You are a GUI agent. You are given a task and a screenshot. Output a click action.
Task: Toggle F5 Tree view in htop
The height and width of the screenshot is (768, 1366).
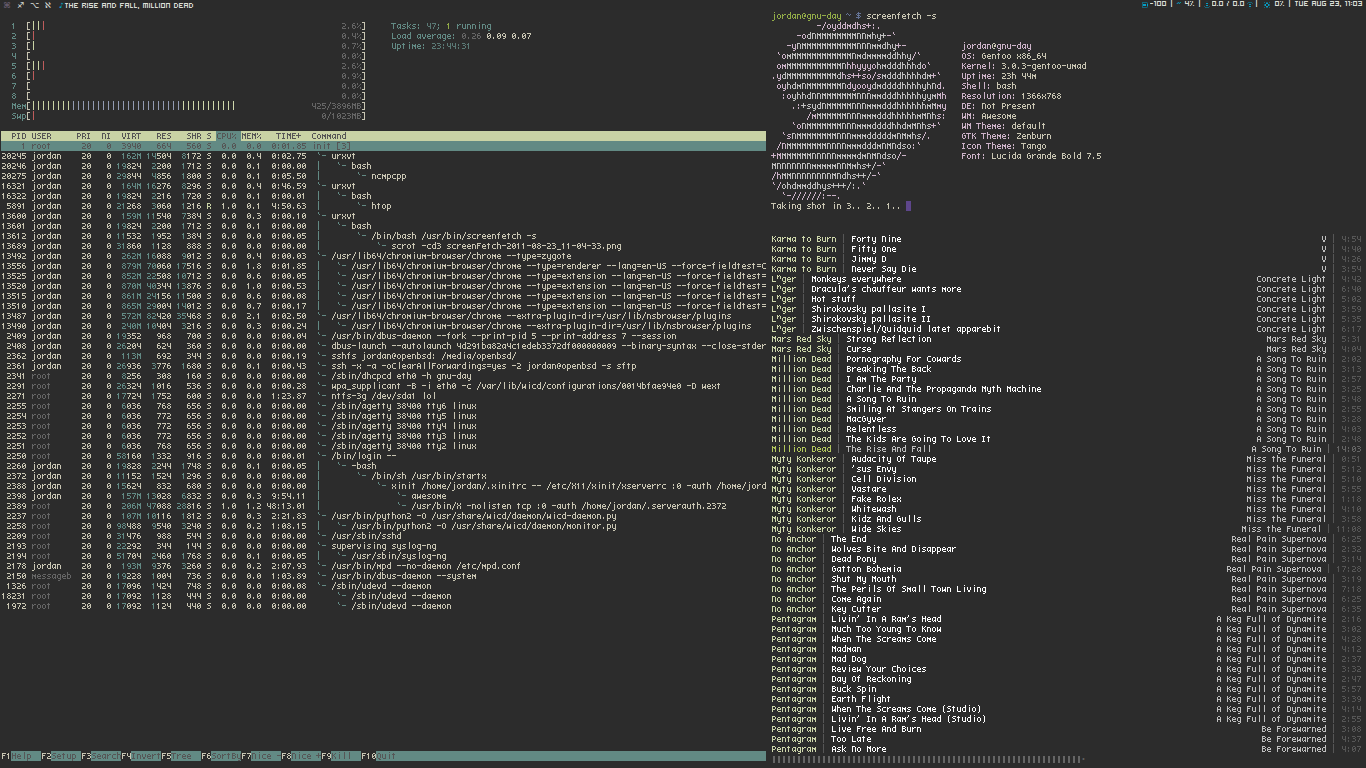180,756
